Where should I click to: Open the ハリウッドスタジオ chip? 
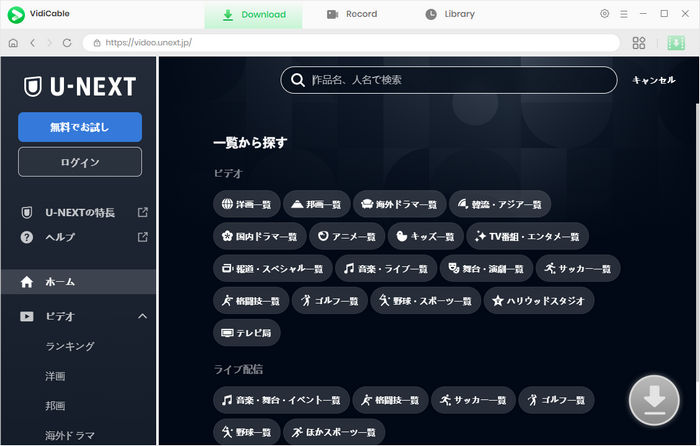click(539, 301)
